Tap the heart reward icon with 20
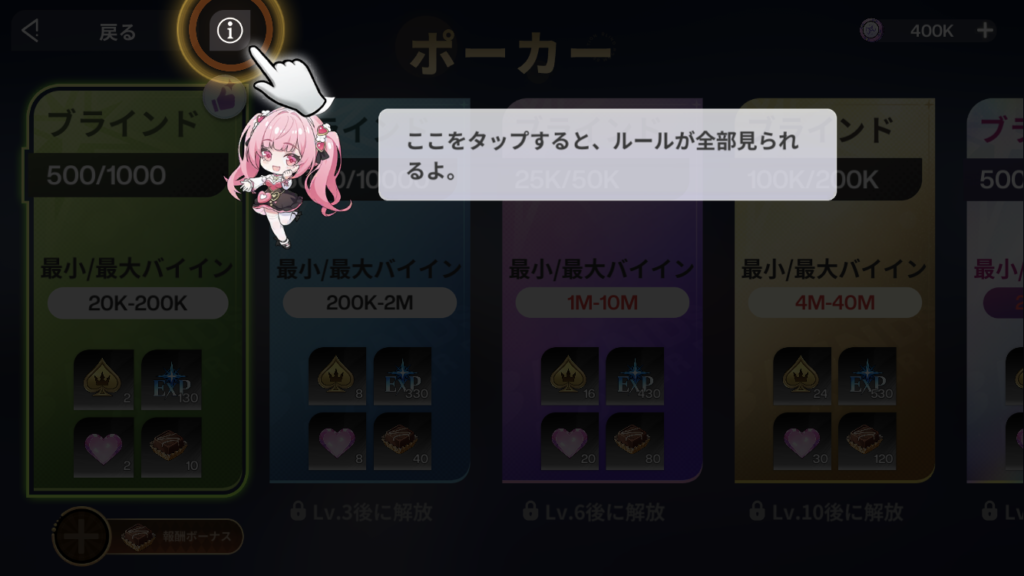Image resolution: width=1024 pixels, height=576 pixels. 569,441
